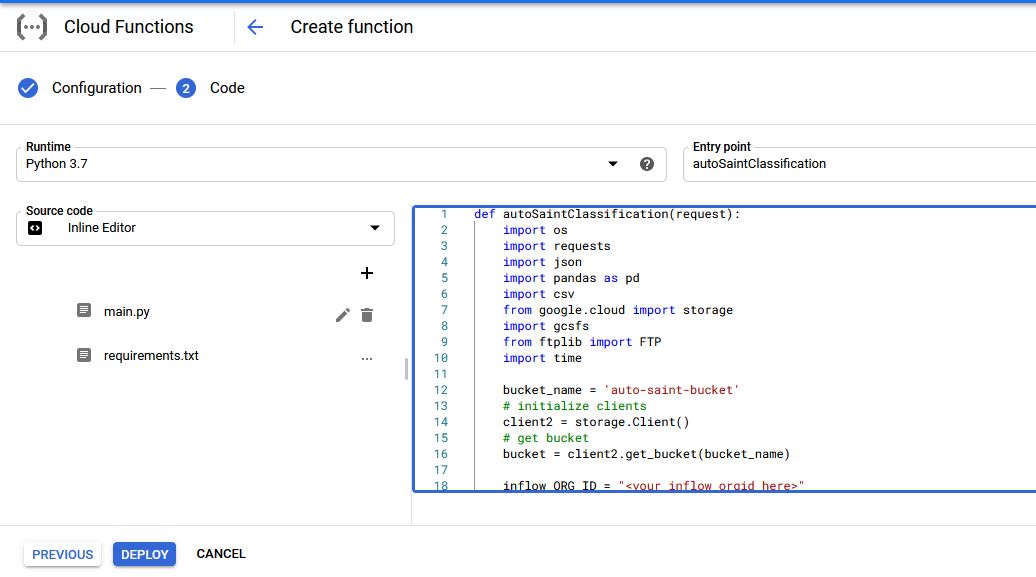Click code line 1 def autoSaintClassification
Screen dimensions: 1036x577
click(607, 214)
